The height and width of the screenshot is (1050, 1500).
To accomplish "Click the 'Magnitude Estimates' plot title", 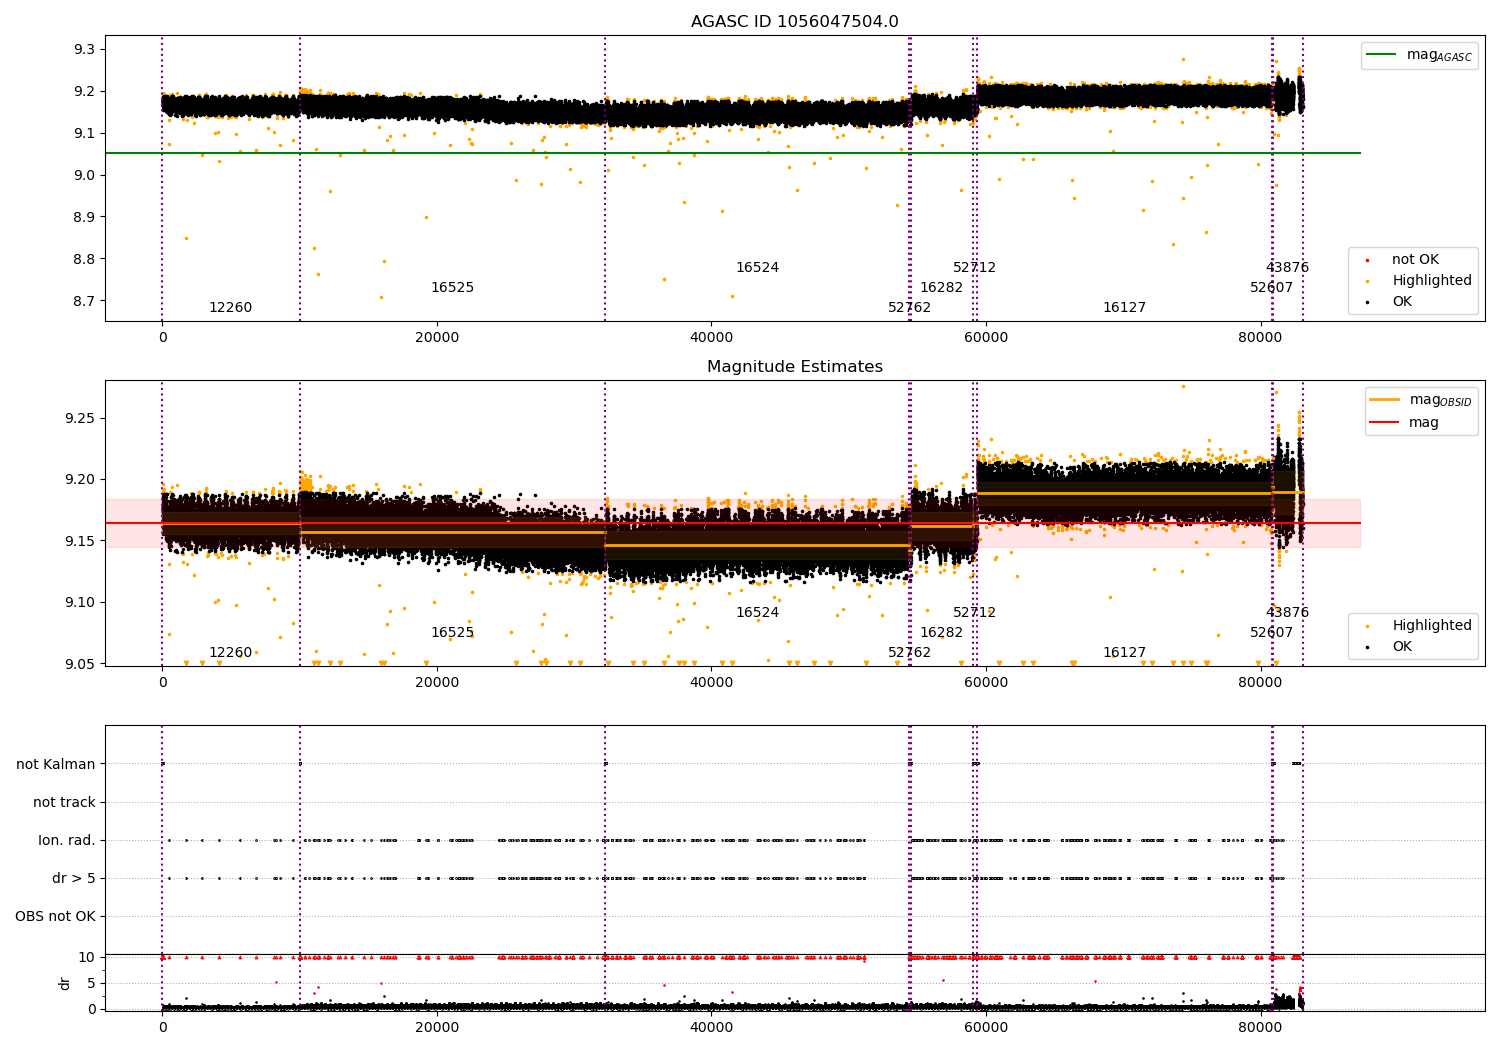I will tap(794, 367).
